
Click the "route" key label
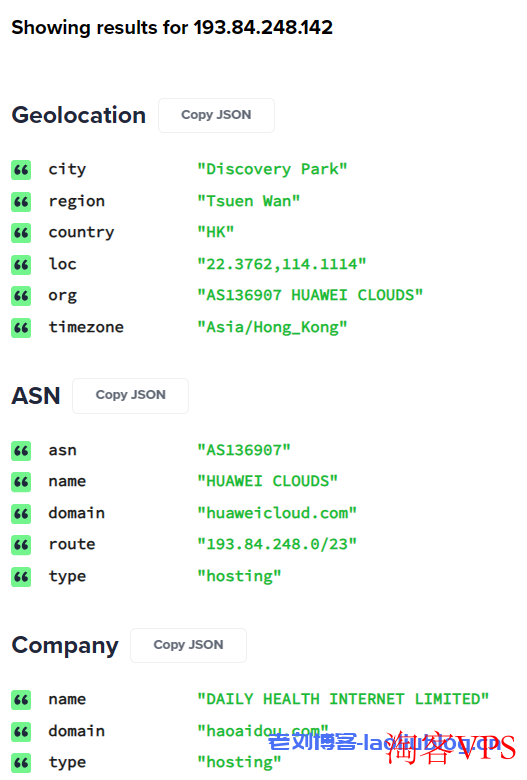pyautogui.click(x=72, y=544)
